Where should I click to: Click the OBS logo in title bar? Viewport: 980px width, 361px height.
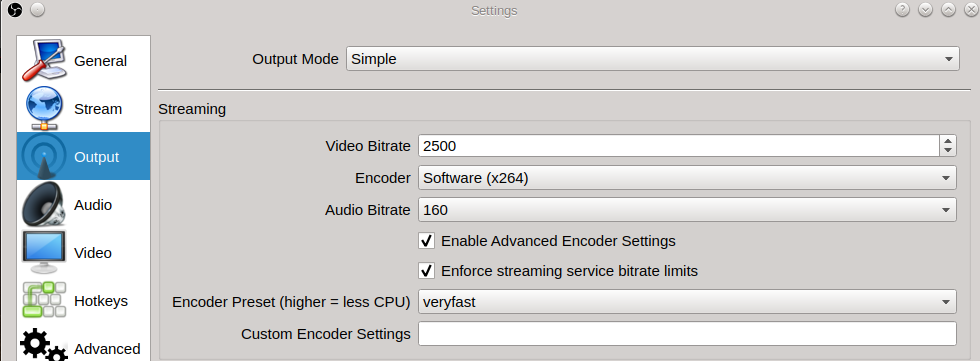[x=15, y=10]
